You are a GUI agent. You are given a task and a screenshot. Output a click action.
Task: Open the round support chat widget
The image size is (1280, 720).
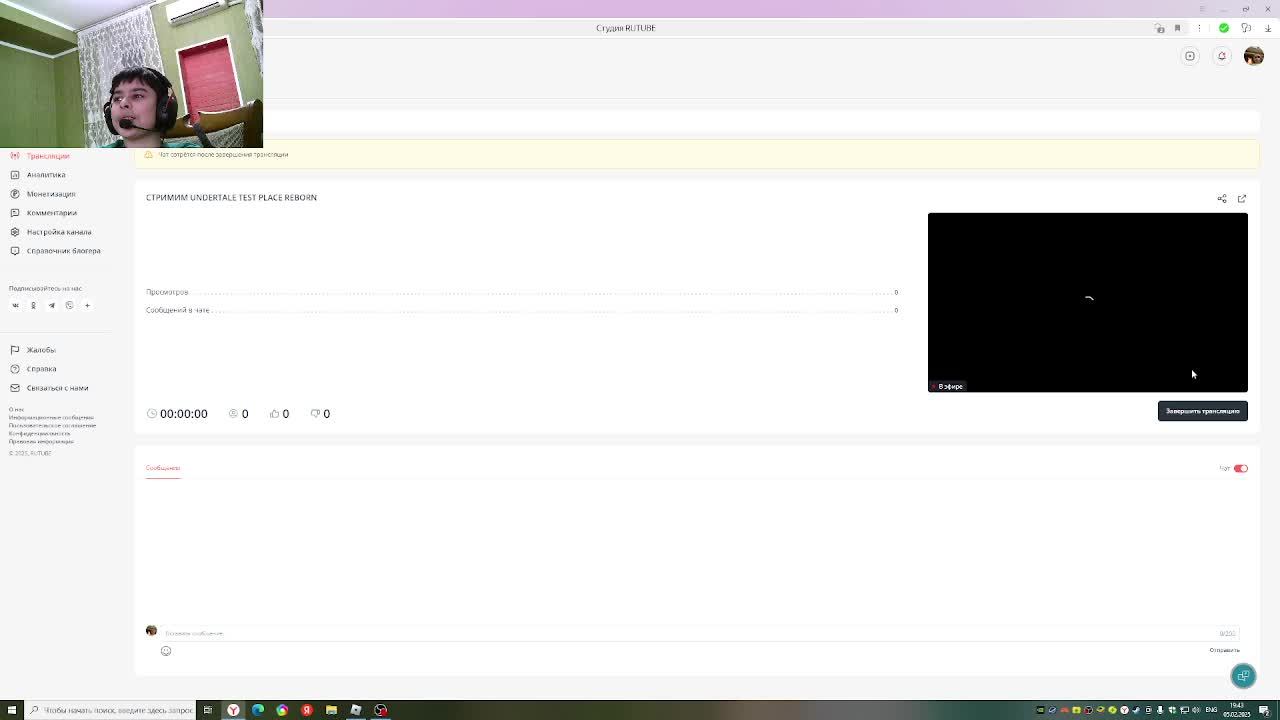1243,676
